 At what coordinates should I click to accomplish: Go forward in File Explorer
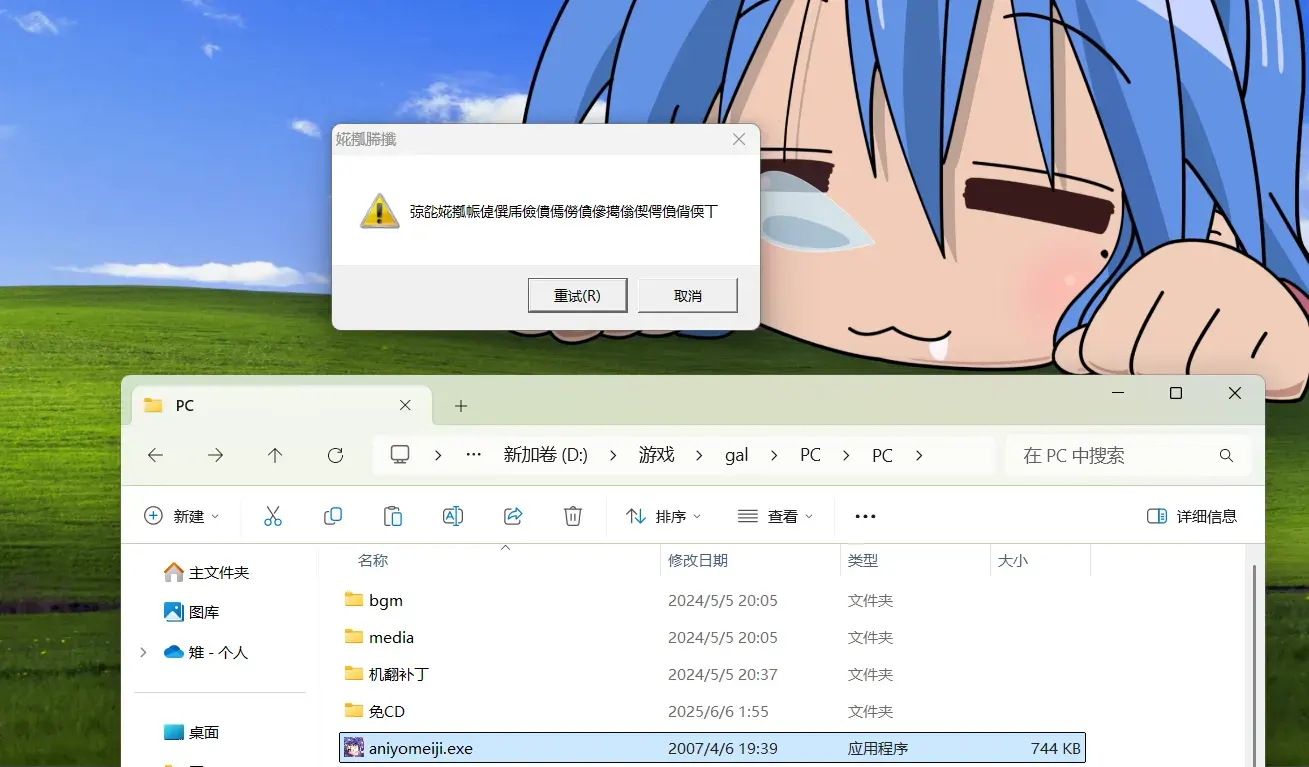point(215,455)
